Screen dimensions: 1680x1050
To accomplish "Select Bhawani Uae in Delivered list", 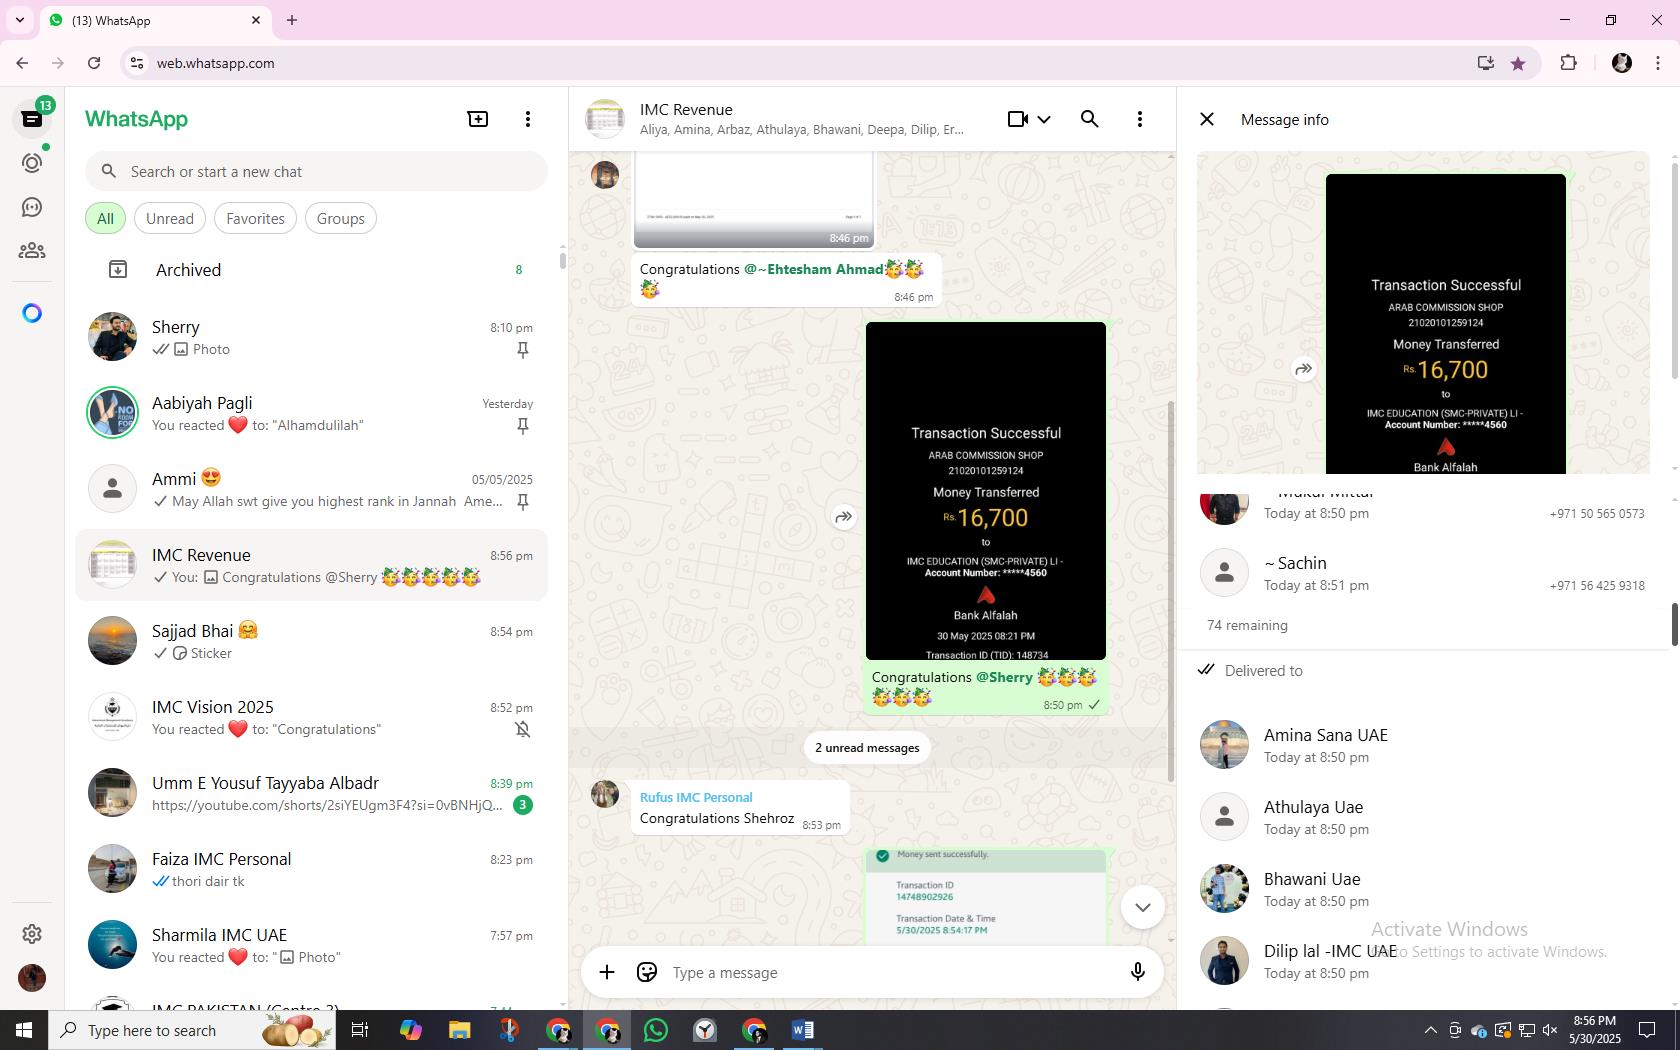I will tap(1424, 889).
